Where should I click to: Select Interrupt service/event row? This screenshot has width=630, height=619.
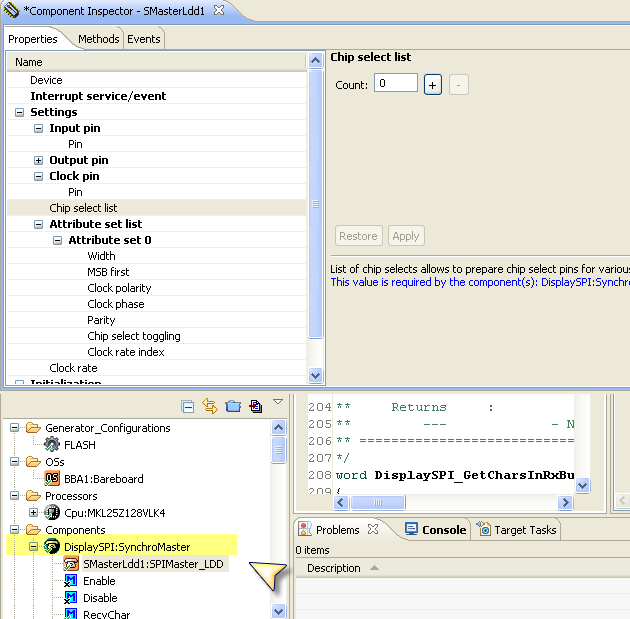[157, 96]
